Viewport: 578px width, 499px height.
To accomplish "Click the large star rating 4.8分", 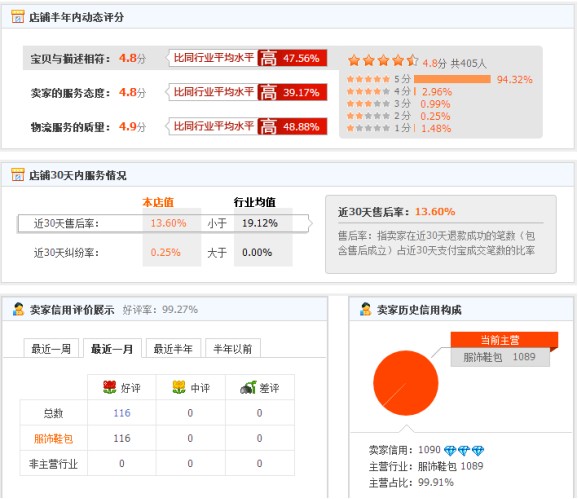I will tap(383, 60).
